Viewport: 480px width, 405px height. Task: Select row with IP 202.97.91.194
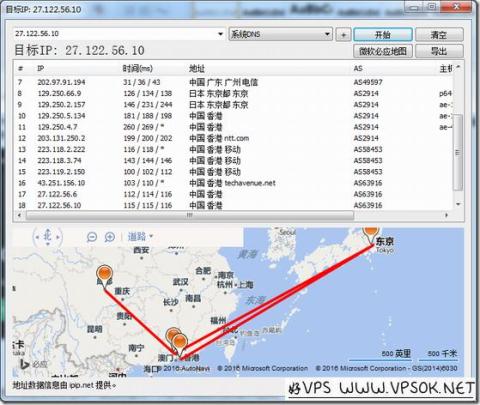tap(233, 82)
